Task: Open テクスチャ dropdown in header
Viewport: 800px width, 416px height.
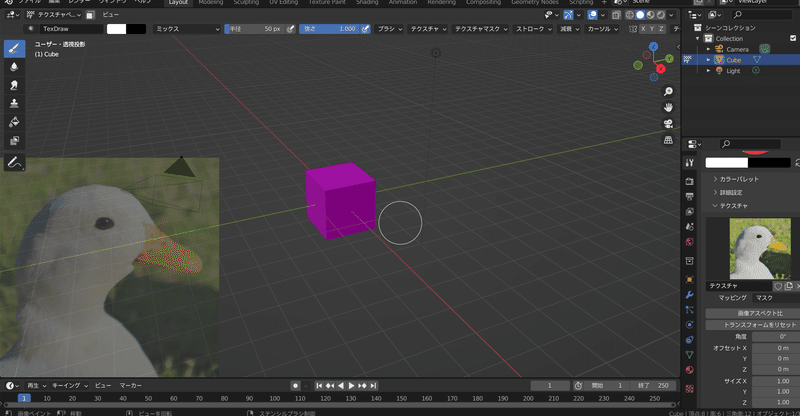Action: coord(428,29)
